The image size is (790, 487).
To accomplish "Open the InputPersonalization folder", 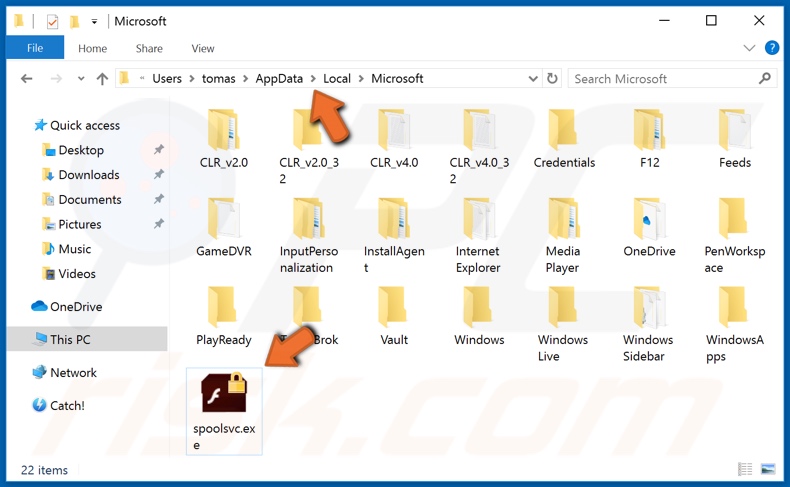I will [x=309, y=236].
